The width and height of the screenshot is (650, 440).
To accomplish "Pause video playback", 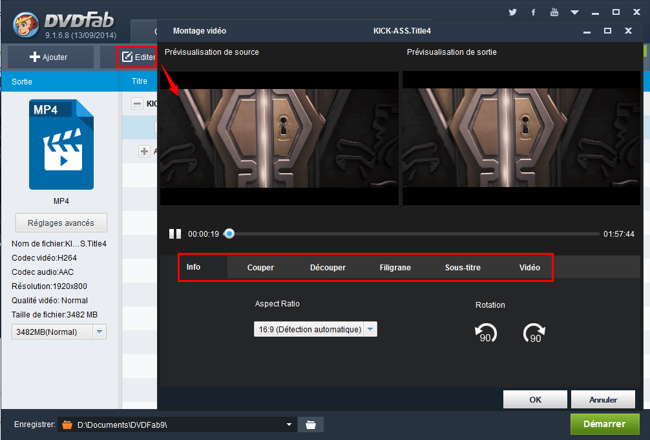I will [175, 234].
